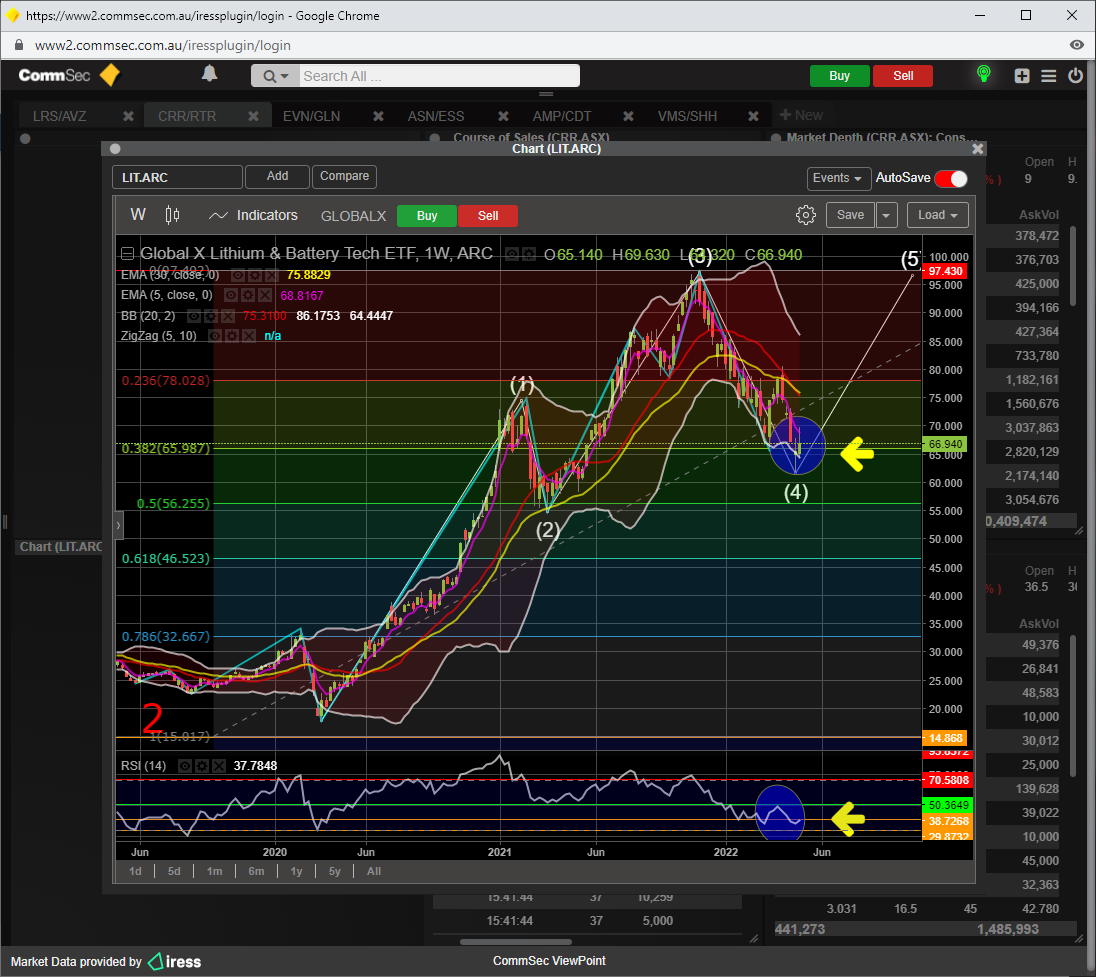The width and height of the screenshot is (1096, 977).
Task: Open the W interval selector
Action: (x=138, y=215)
